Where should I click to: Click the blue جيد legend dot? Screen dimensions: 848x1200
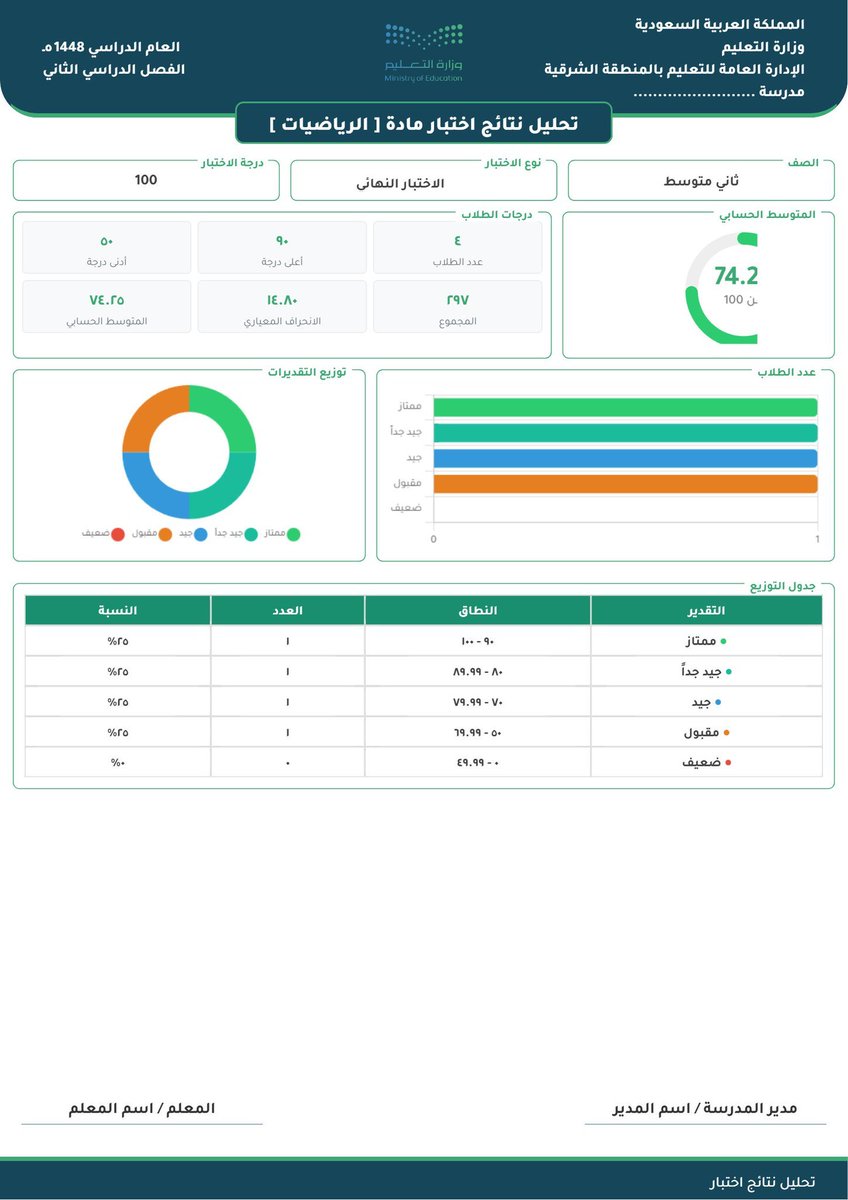201,534
